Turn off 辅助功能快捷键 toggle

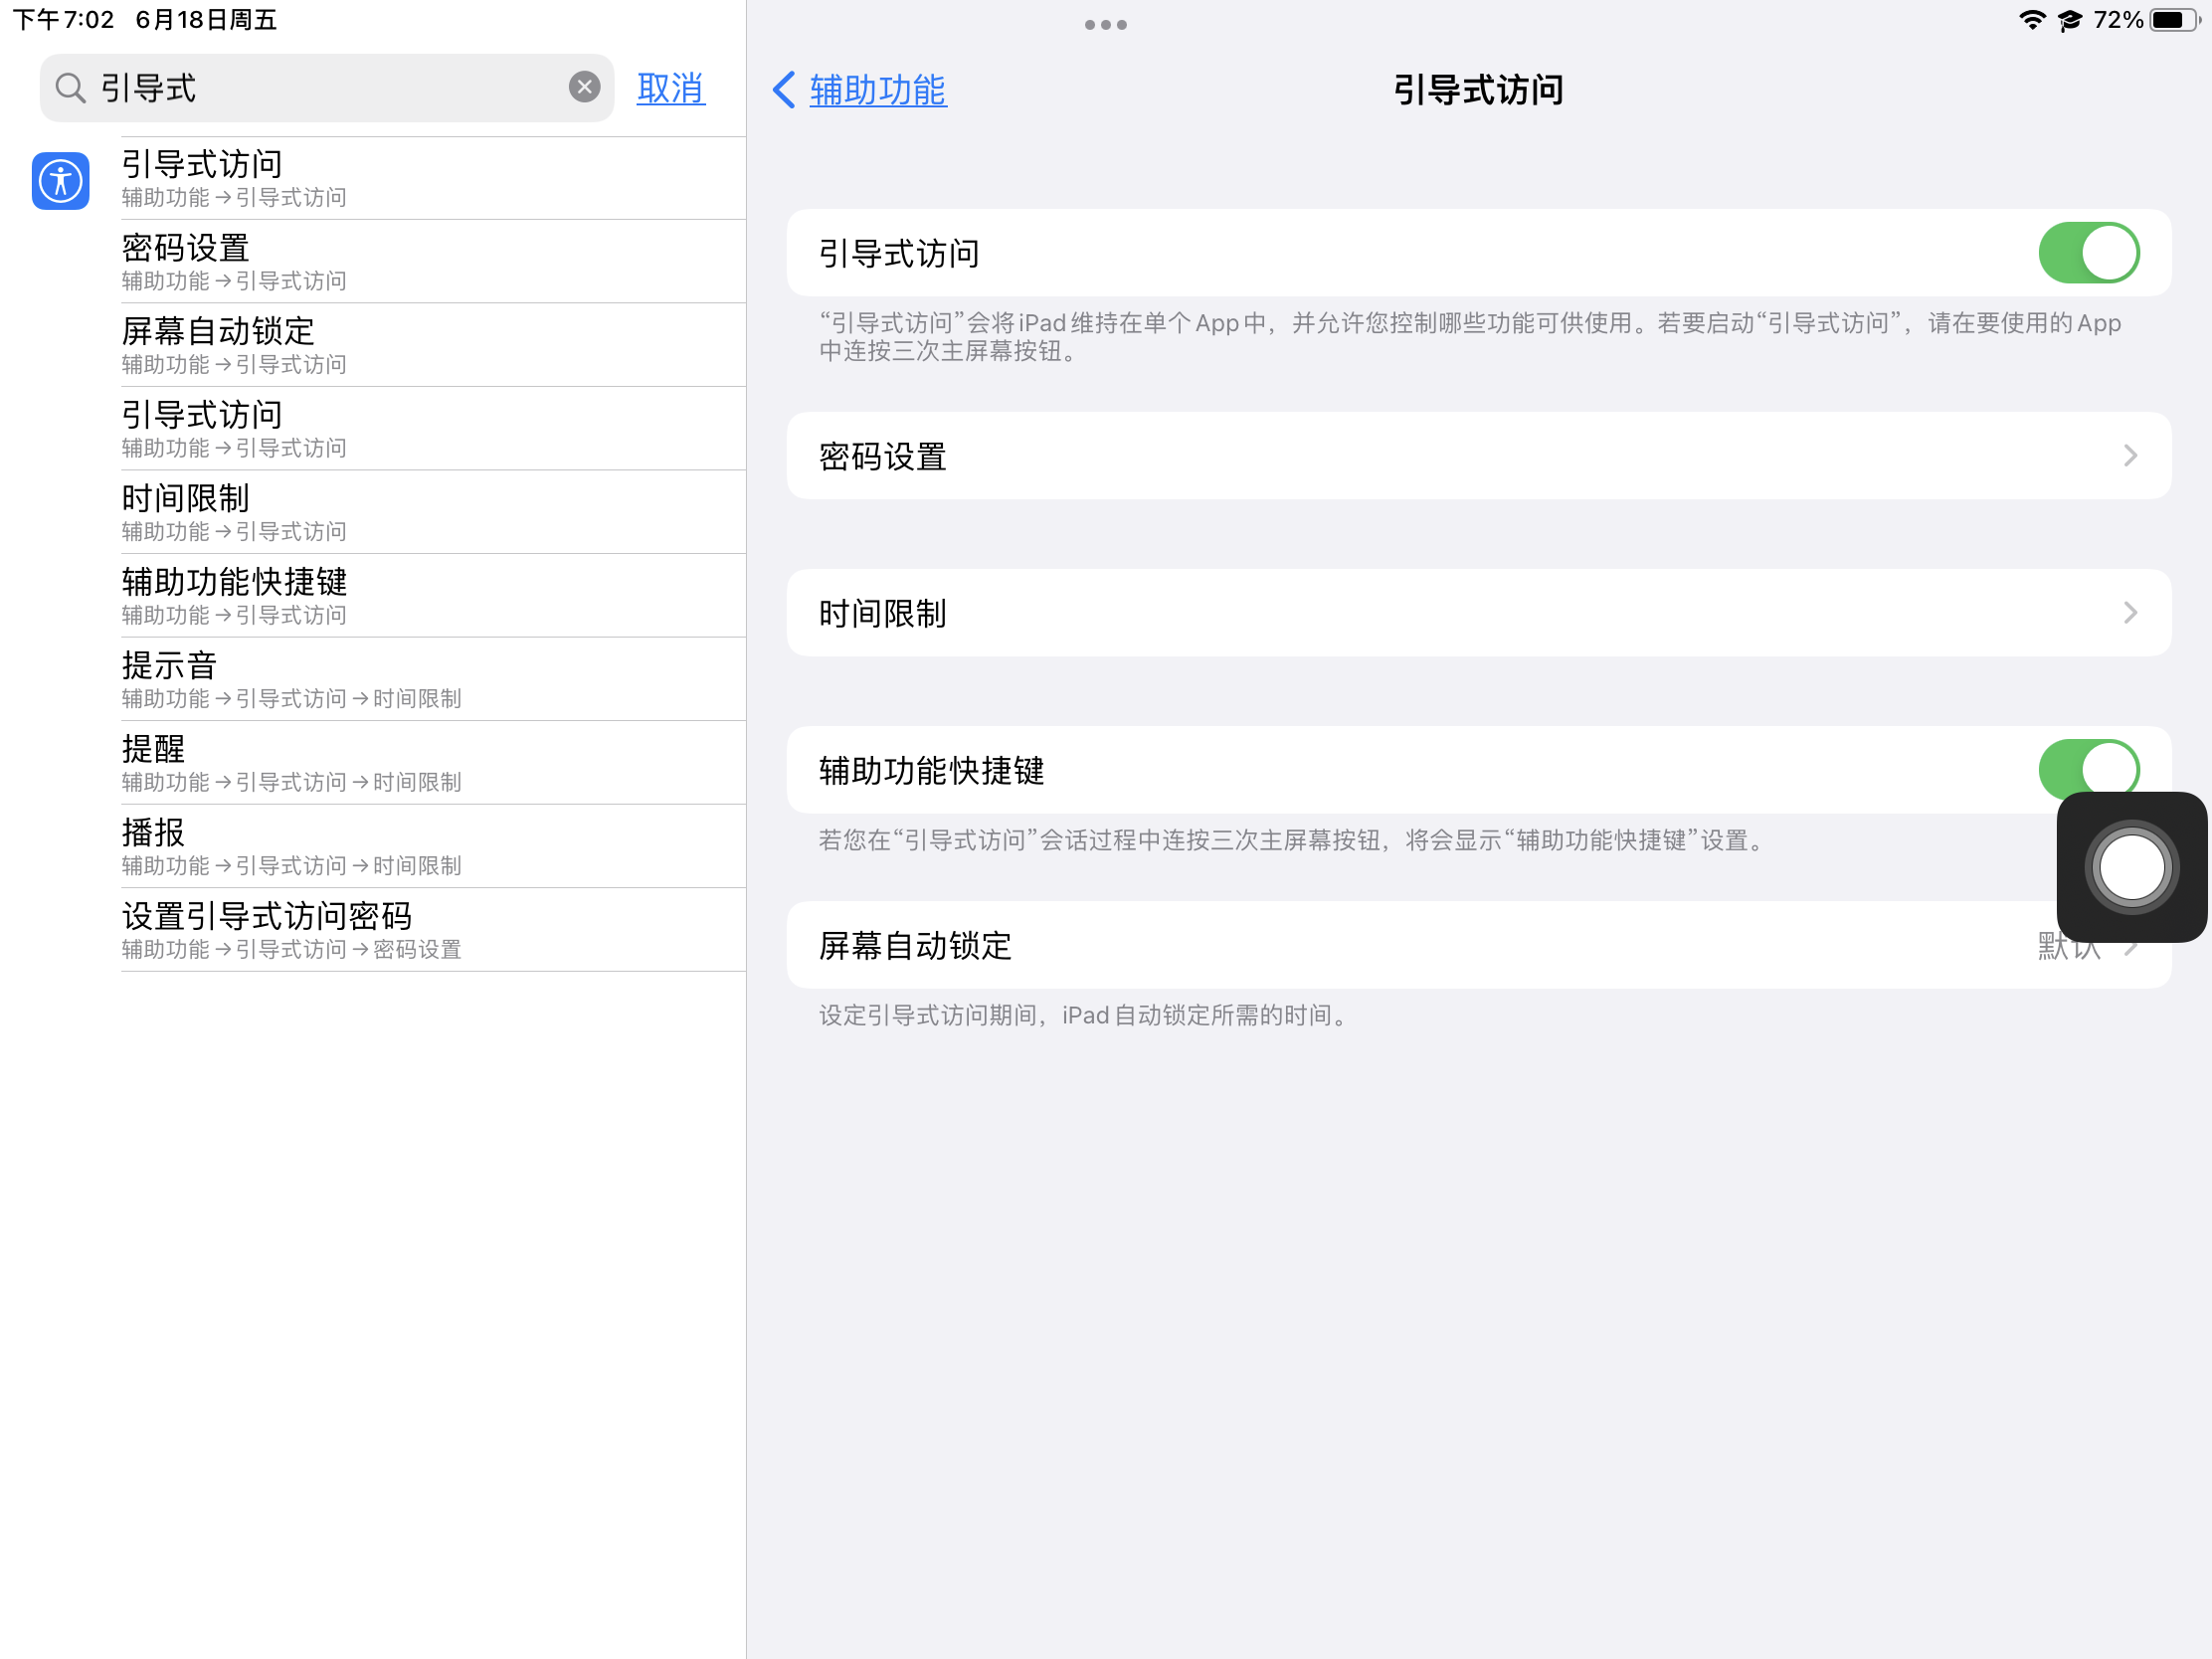click(x=2088, y=768)
